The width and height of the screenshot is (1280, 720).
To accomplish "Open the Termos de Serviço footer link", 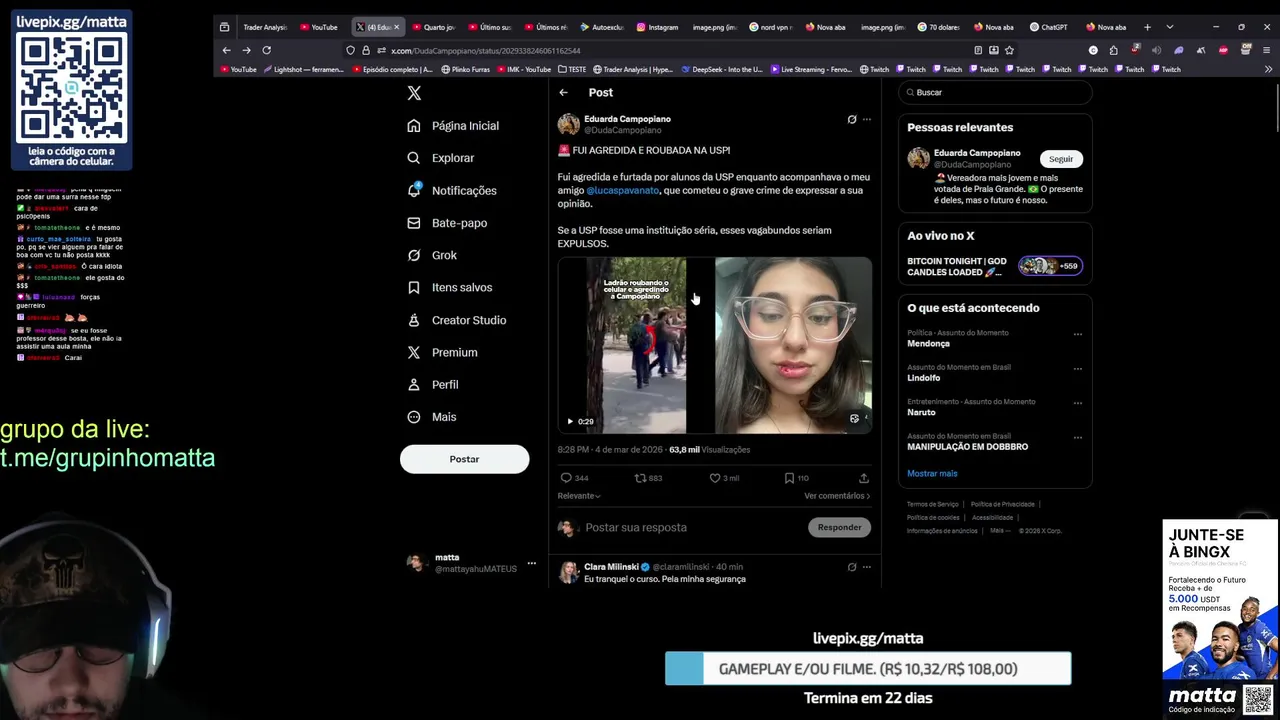I will (932, 504).
